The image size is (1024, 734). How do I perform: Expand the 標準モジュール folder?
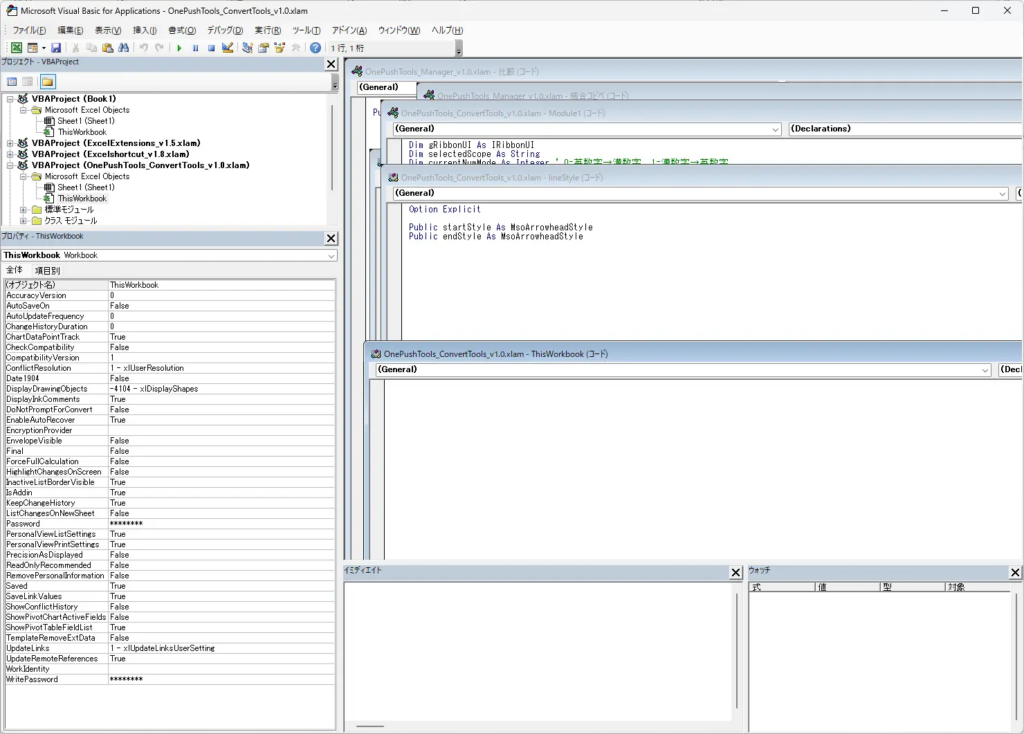[24, 210]
